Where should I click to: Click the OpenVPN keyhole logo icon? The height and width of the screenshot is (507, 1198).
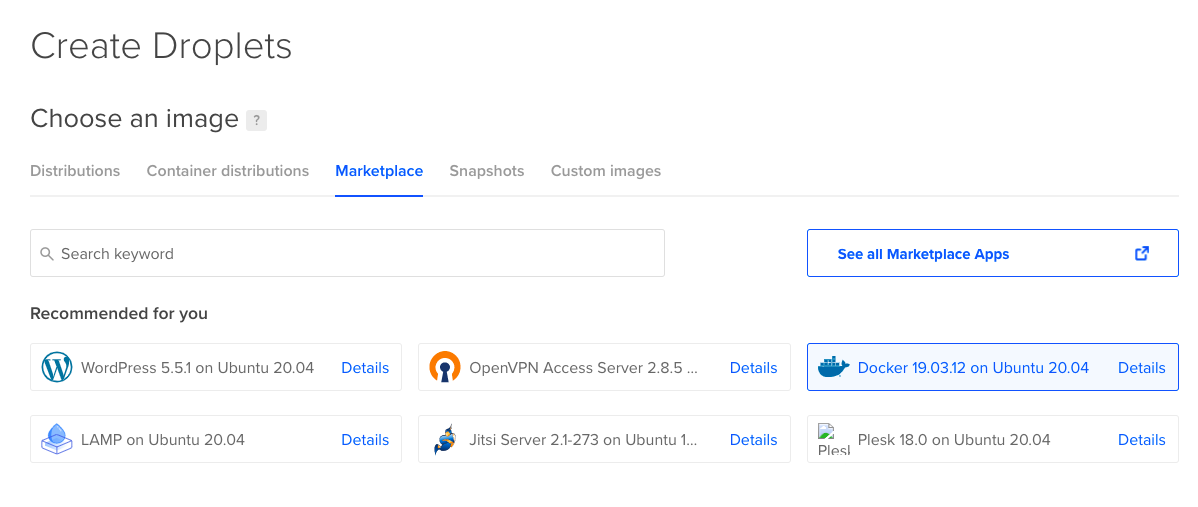click(x=445, y=367)
